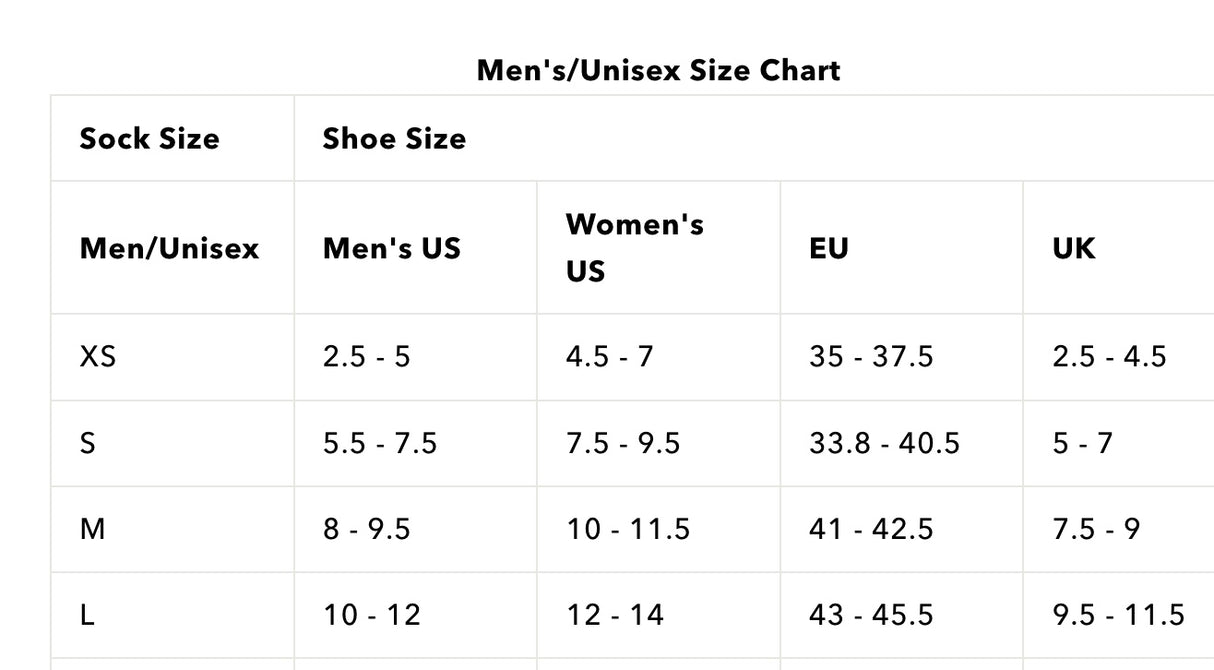Click the 33.8 - 40.5 EU cell
The height and width of the screenshot is (670, 1214).
click(x=884, y=442)
